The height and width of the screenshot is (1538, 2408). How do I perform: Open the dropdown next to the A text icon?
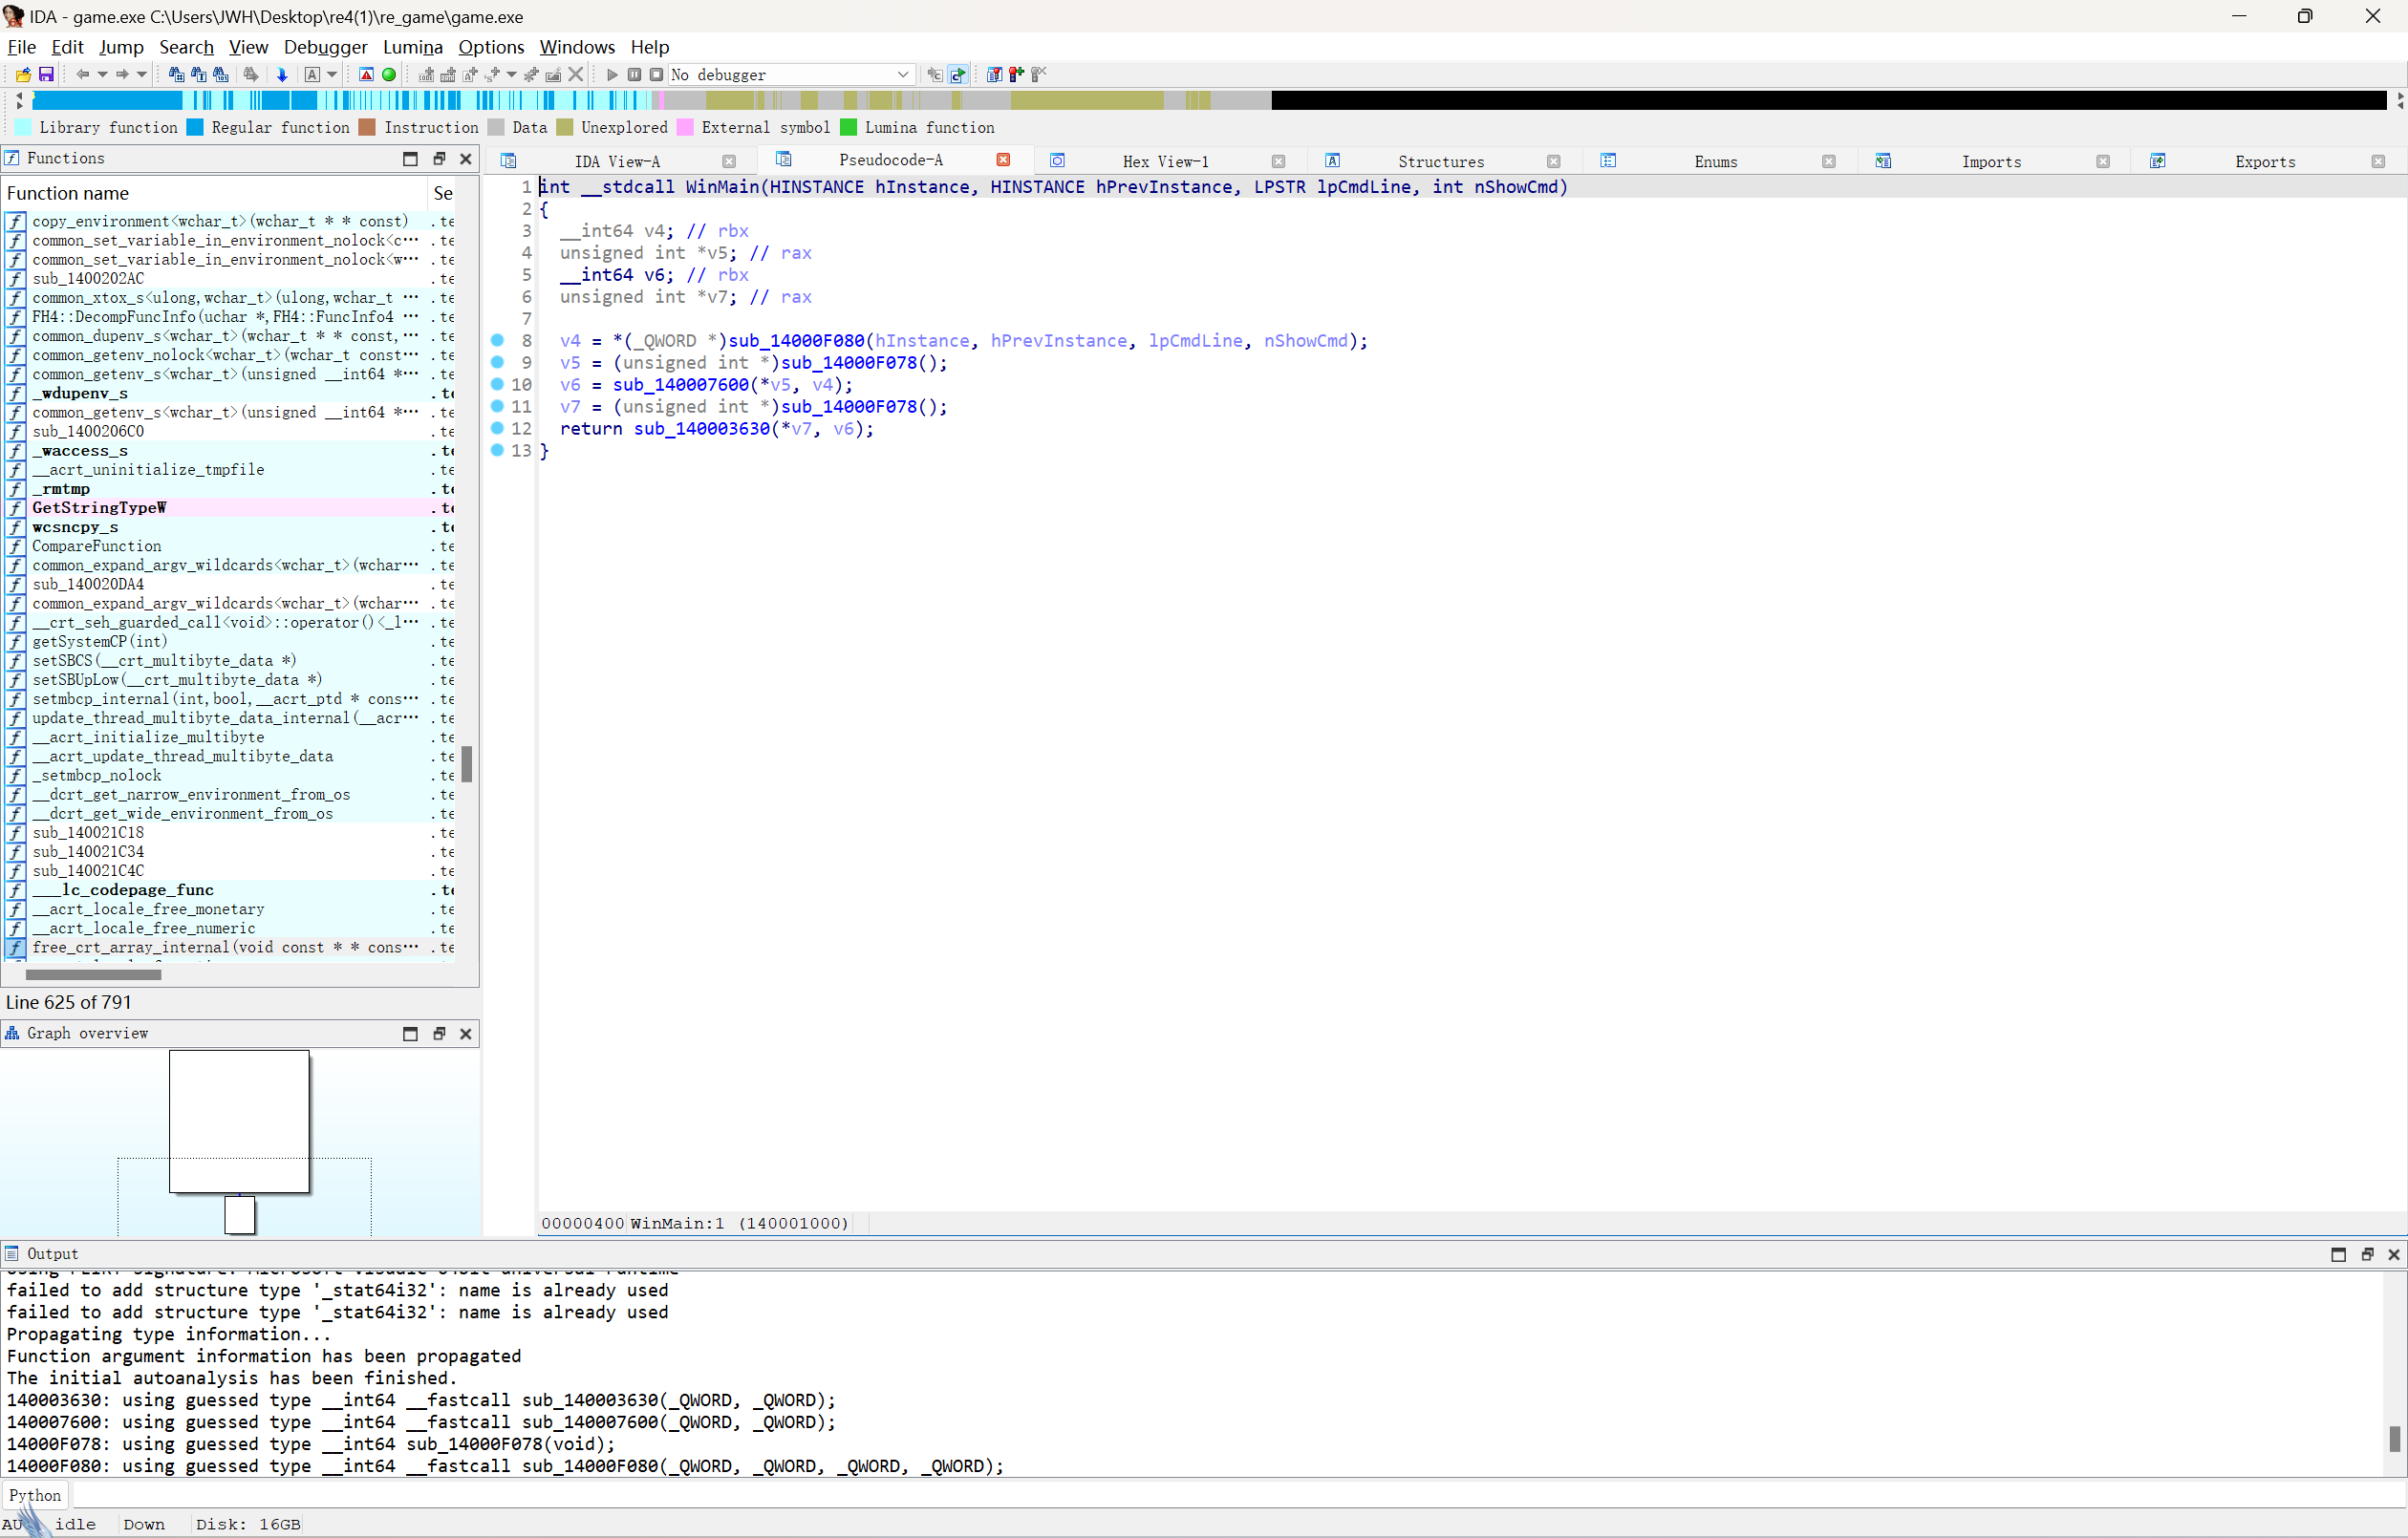click(332, 74)
